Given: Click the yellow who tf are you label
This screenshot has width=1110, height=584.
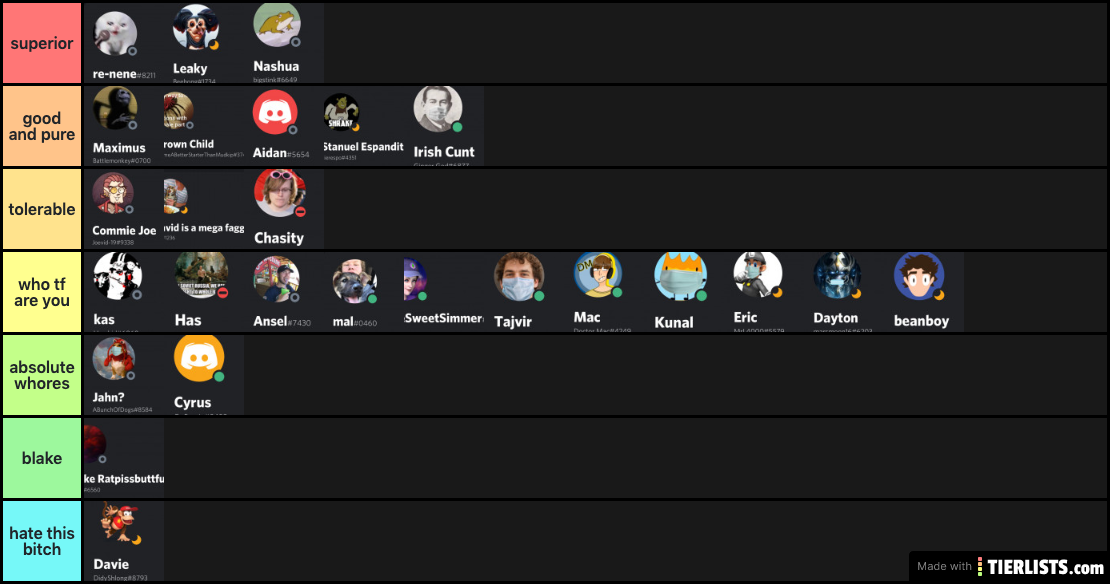Looking at the screenshot, I should (x=42, y=292).
